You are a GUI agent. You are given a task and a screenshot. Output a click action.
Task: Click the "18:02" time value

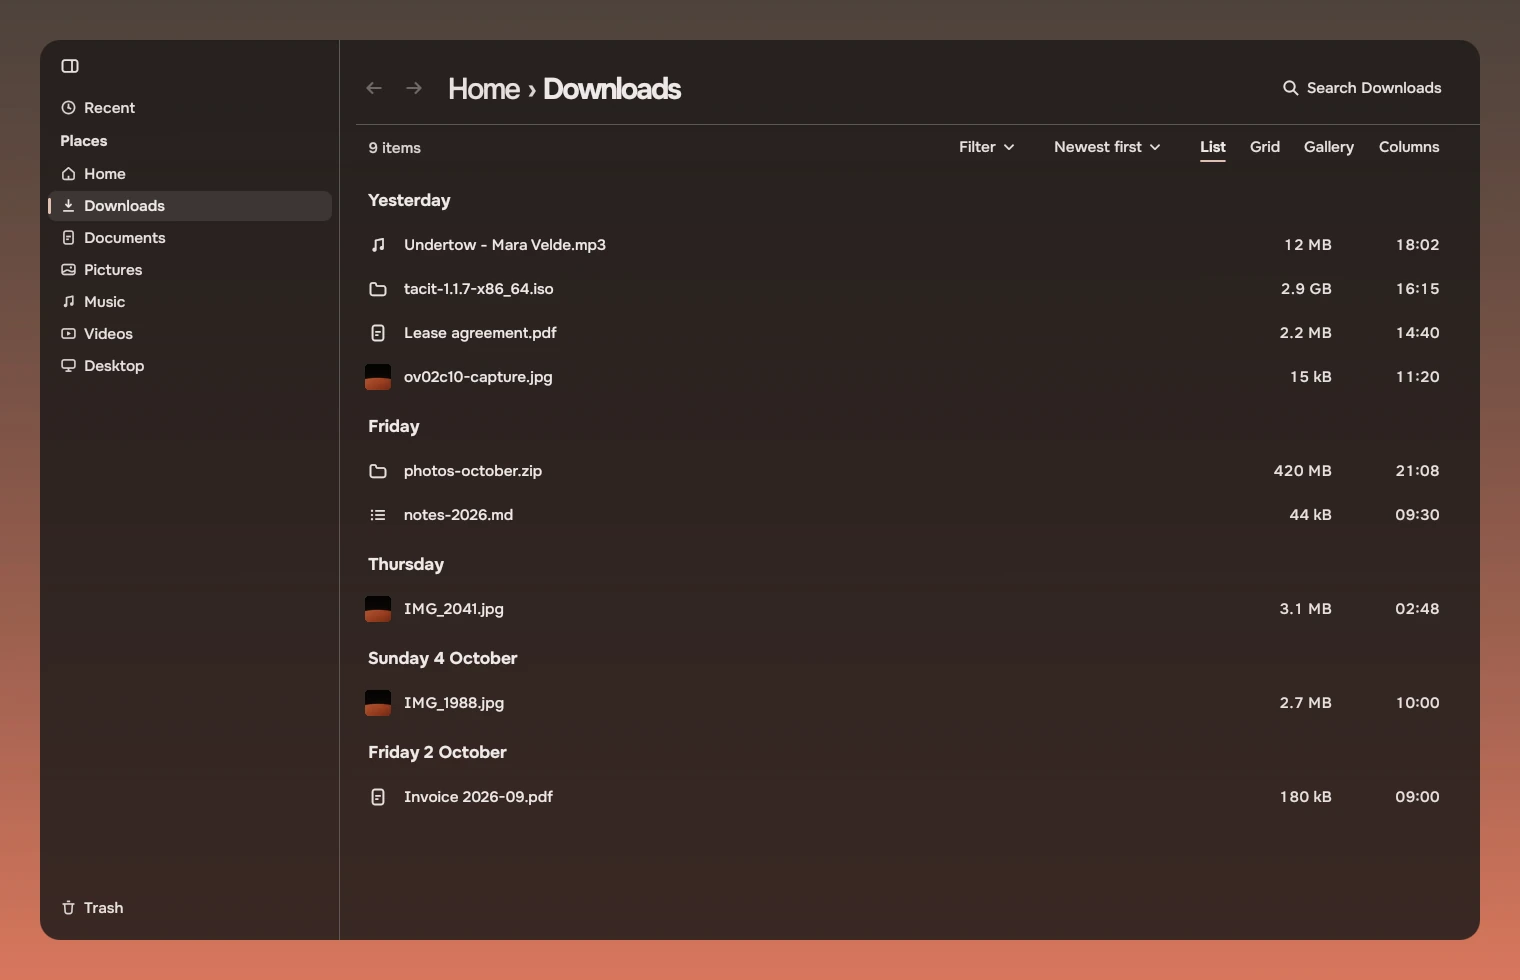(1418, 245)
